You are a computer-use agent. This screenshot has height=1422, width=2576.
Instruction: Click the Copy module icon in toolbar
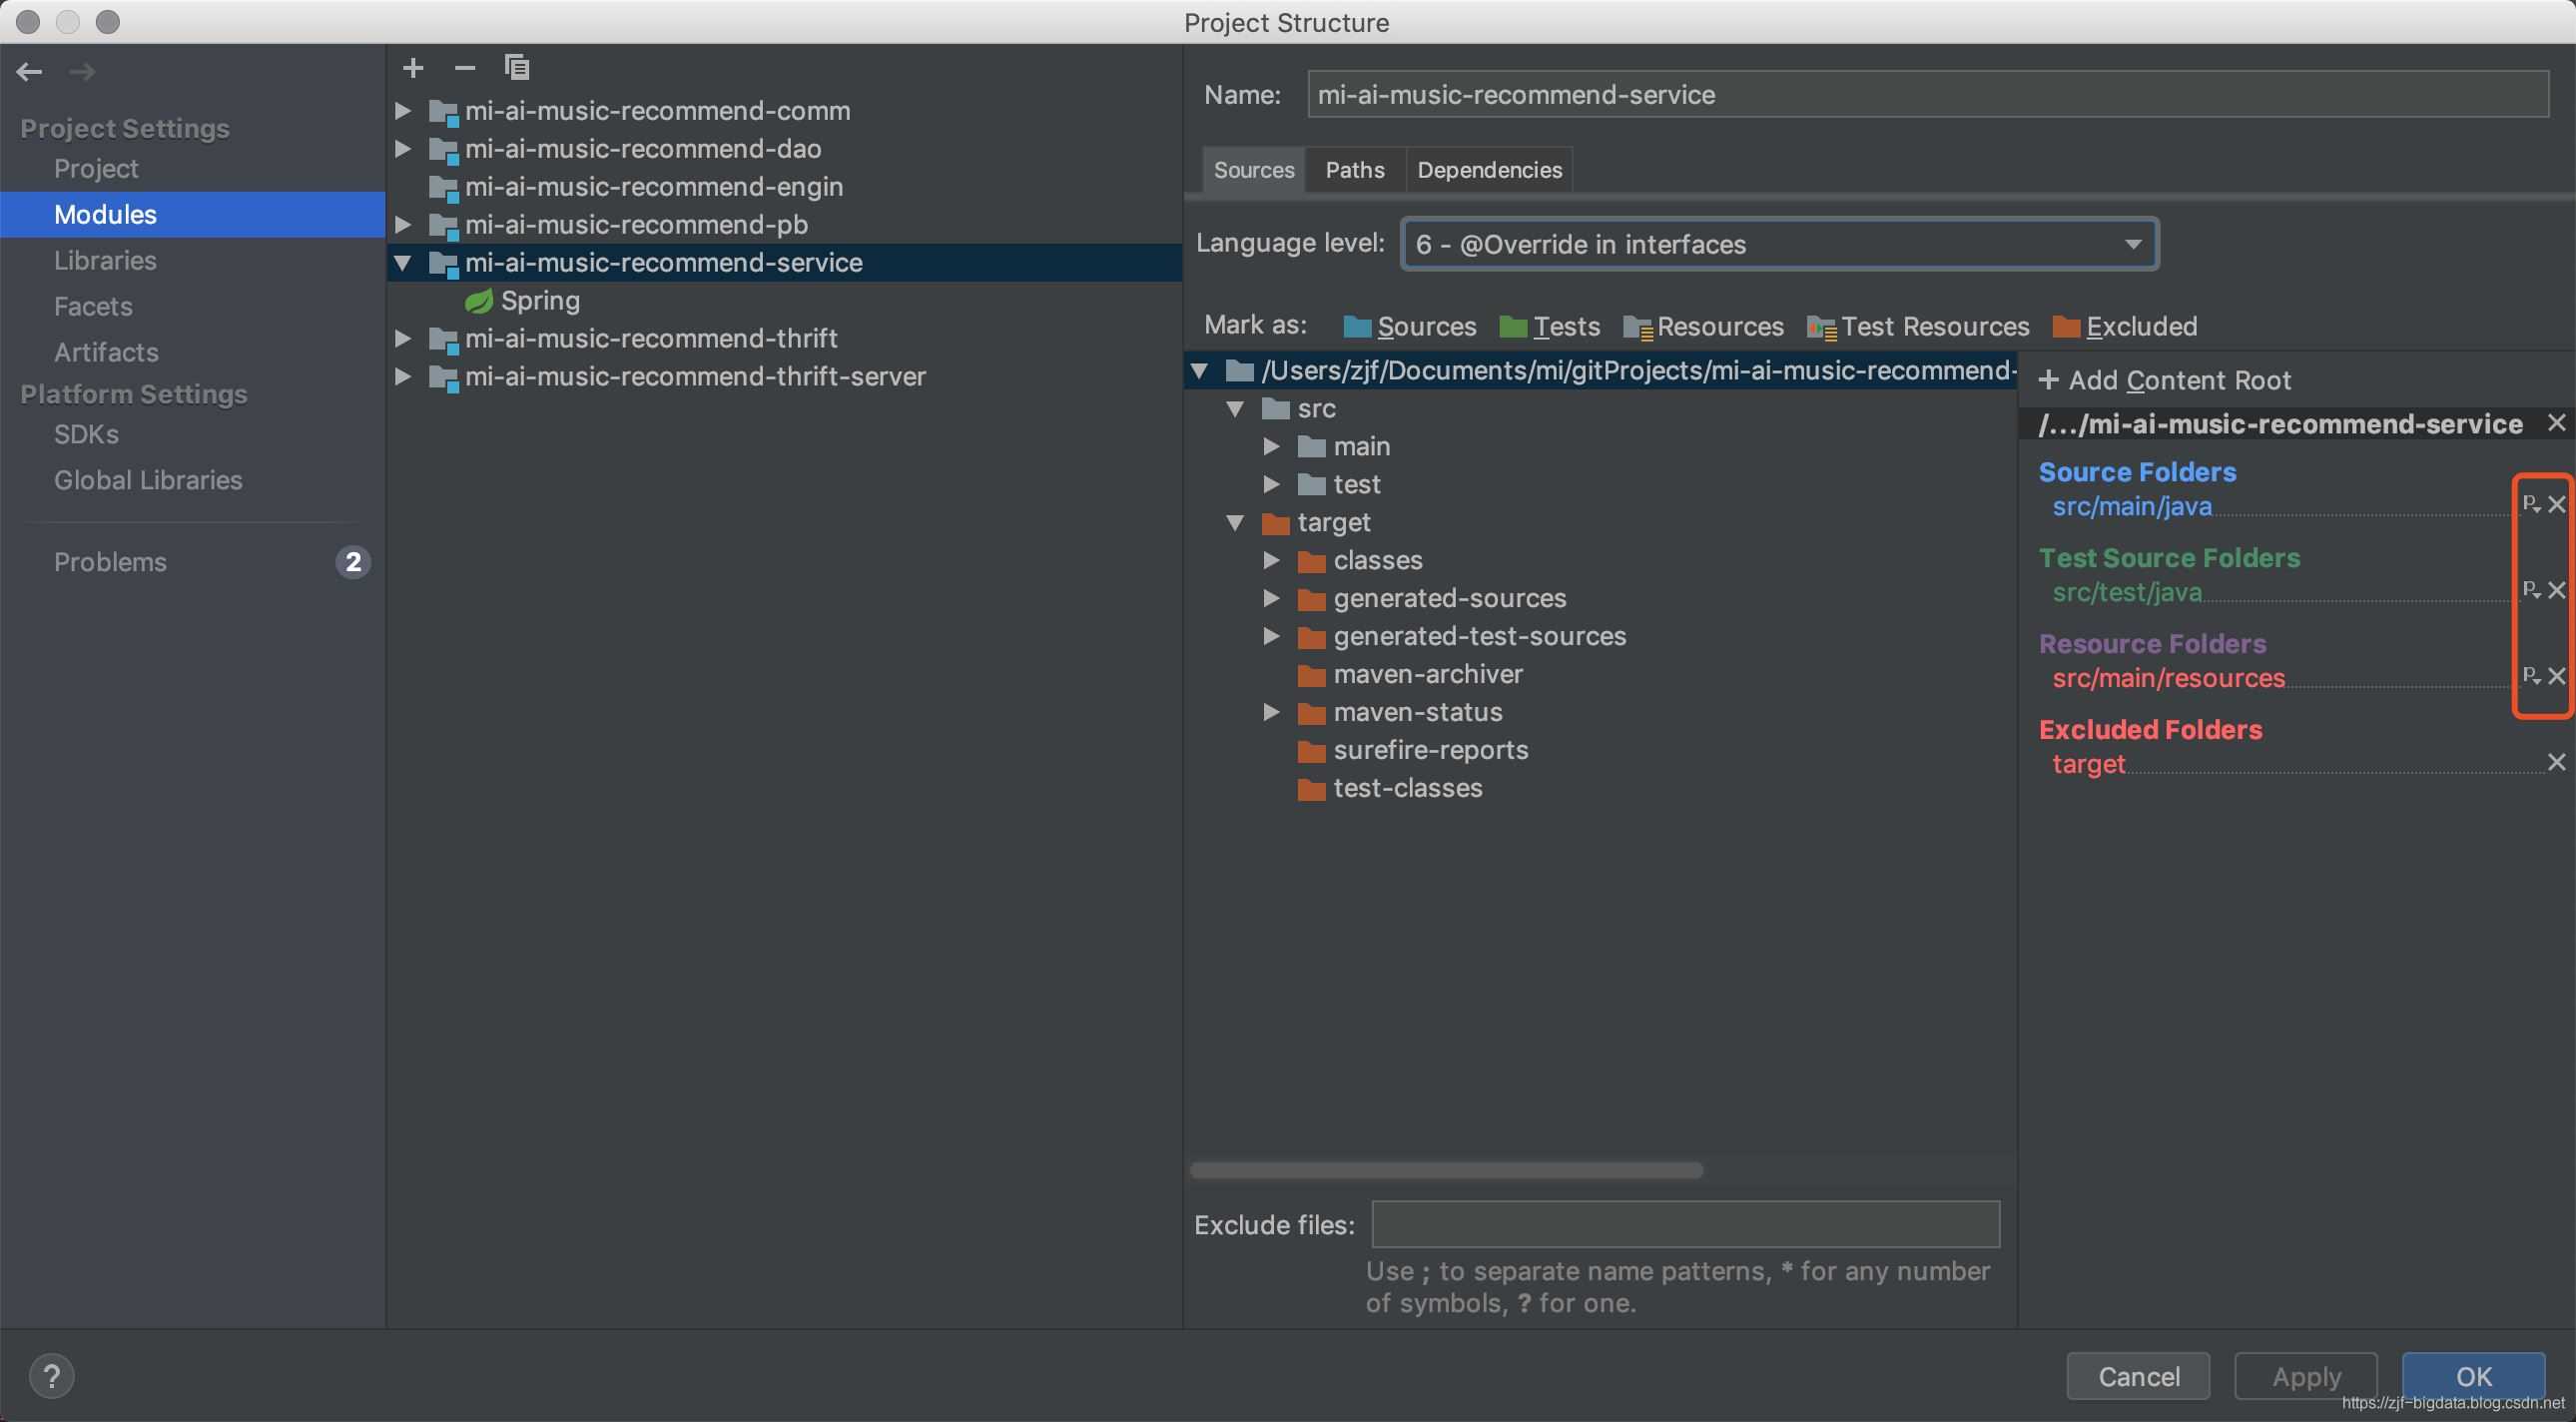(x=518, y=67)
